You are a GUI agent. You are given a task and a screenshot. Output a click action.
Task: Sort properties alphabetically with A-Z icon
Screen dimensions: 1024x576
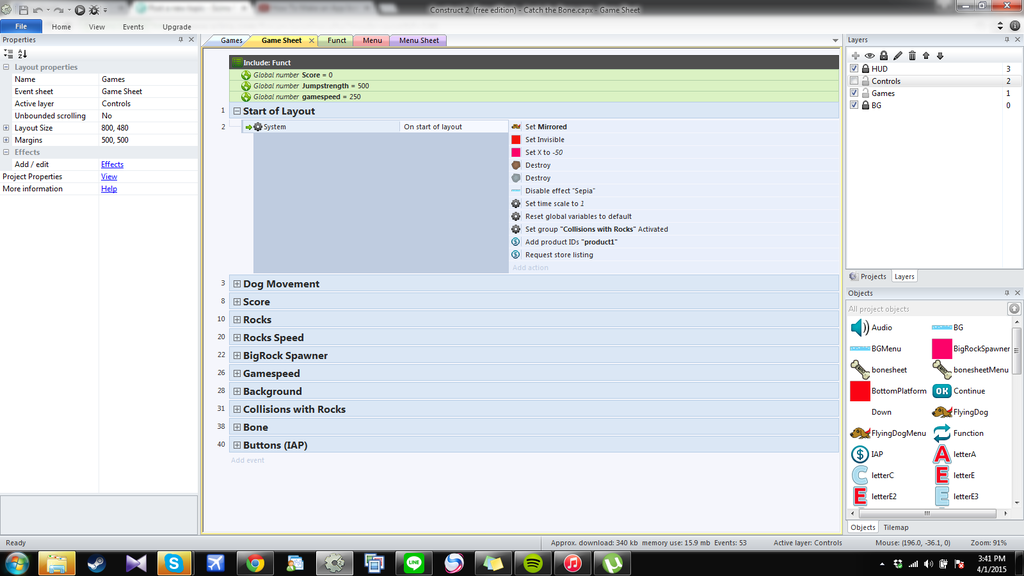click(x=22, y=54)
